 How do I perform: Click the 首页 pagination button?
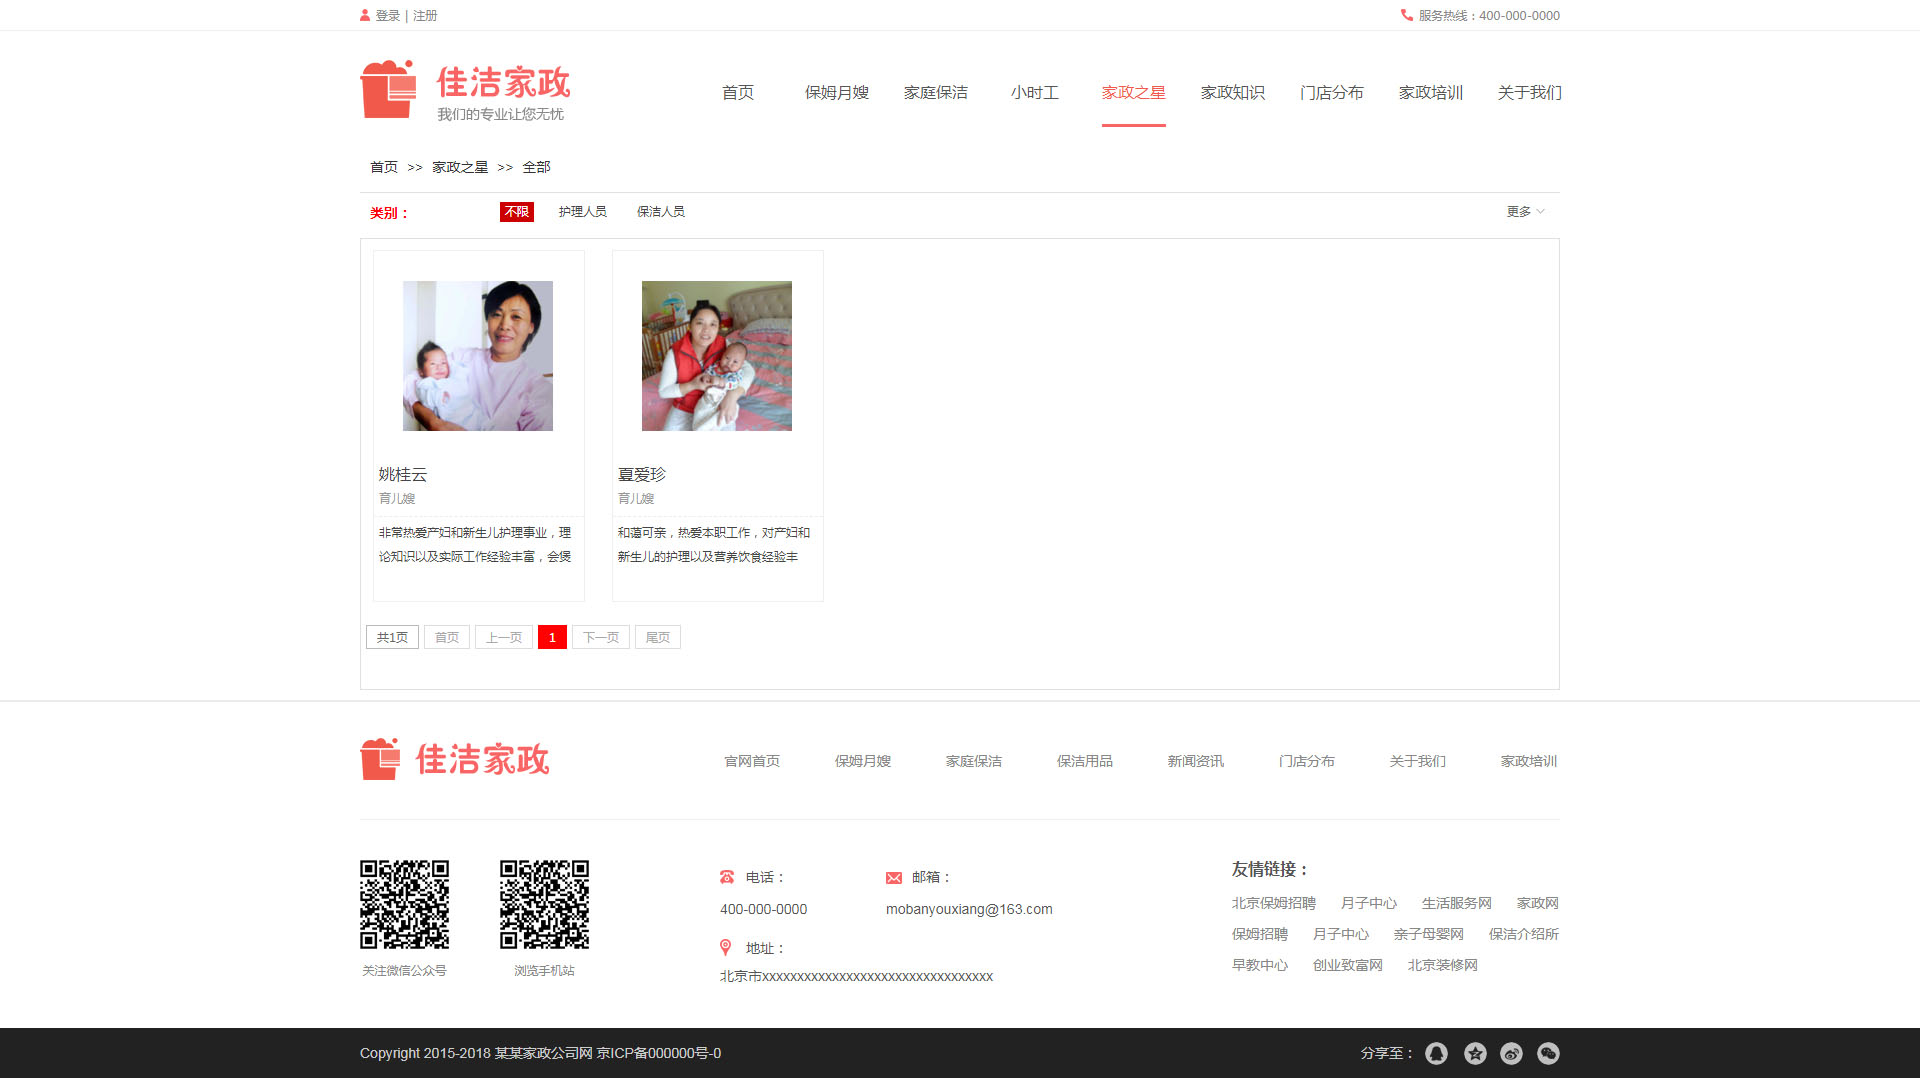pos(447,637)
